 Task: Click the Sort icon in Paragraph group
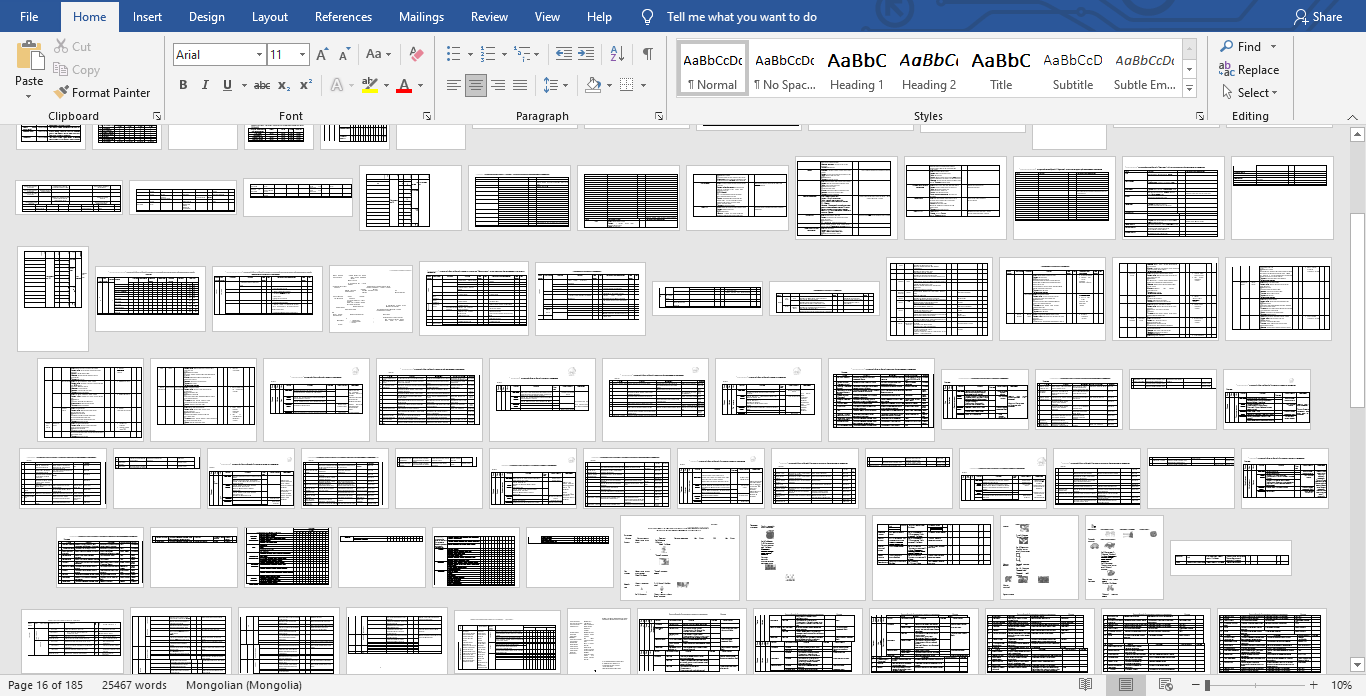click(x=617, y=54)
